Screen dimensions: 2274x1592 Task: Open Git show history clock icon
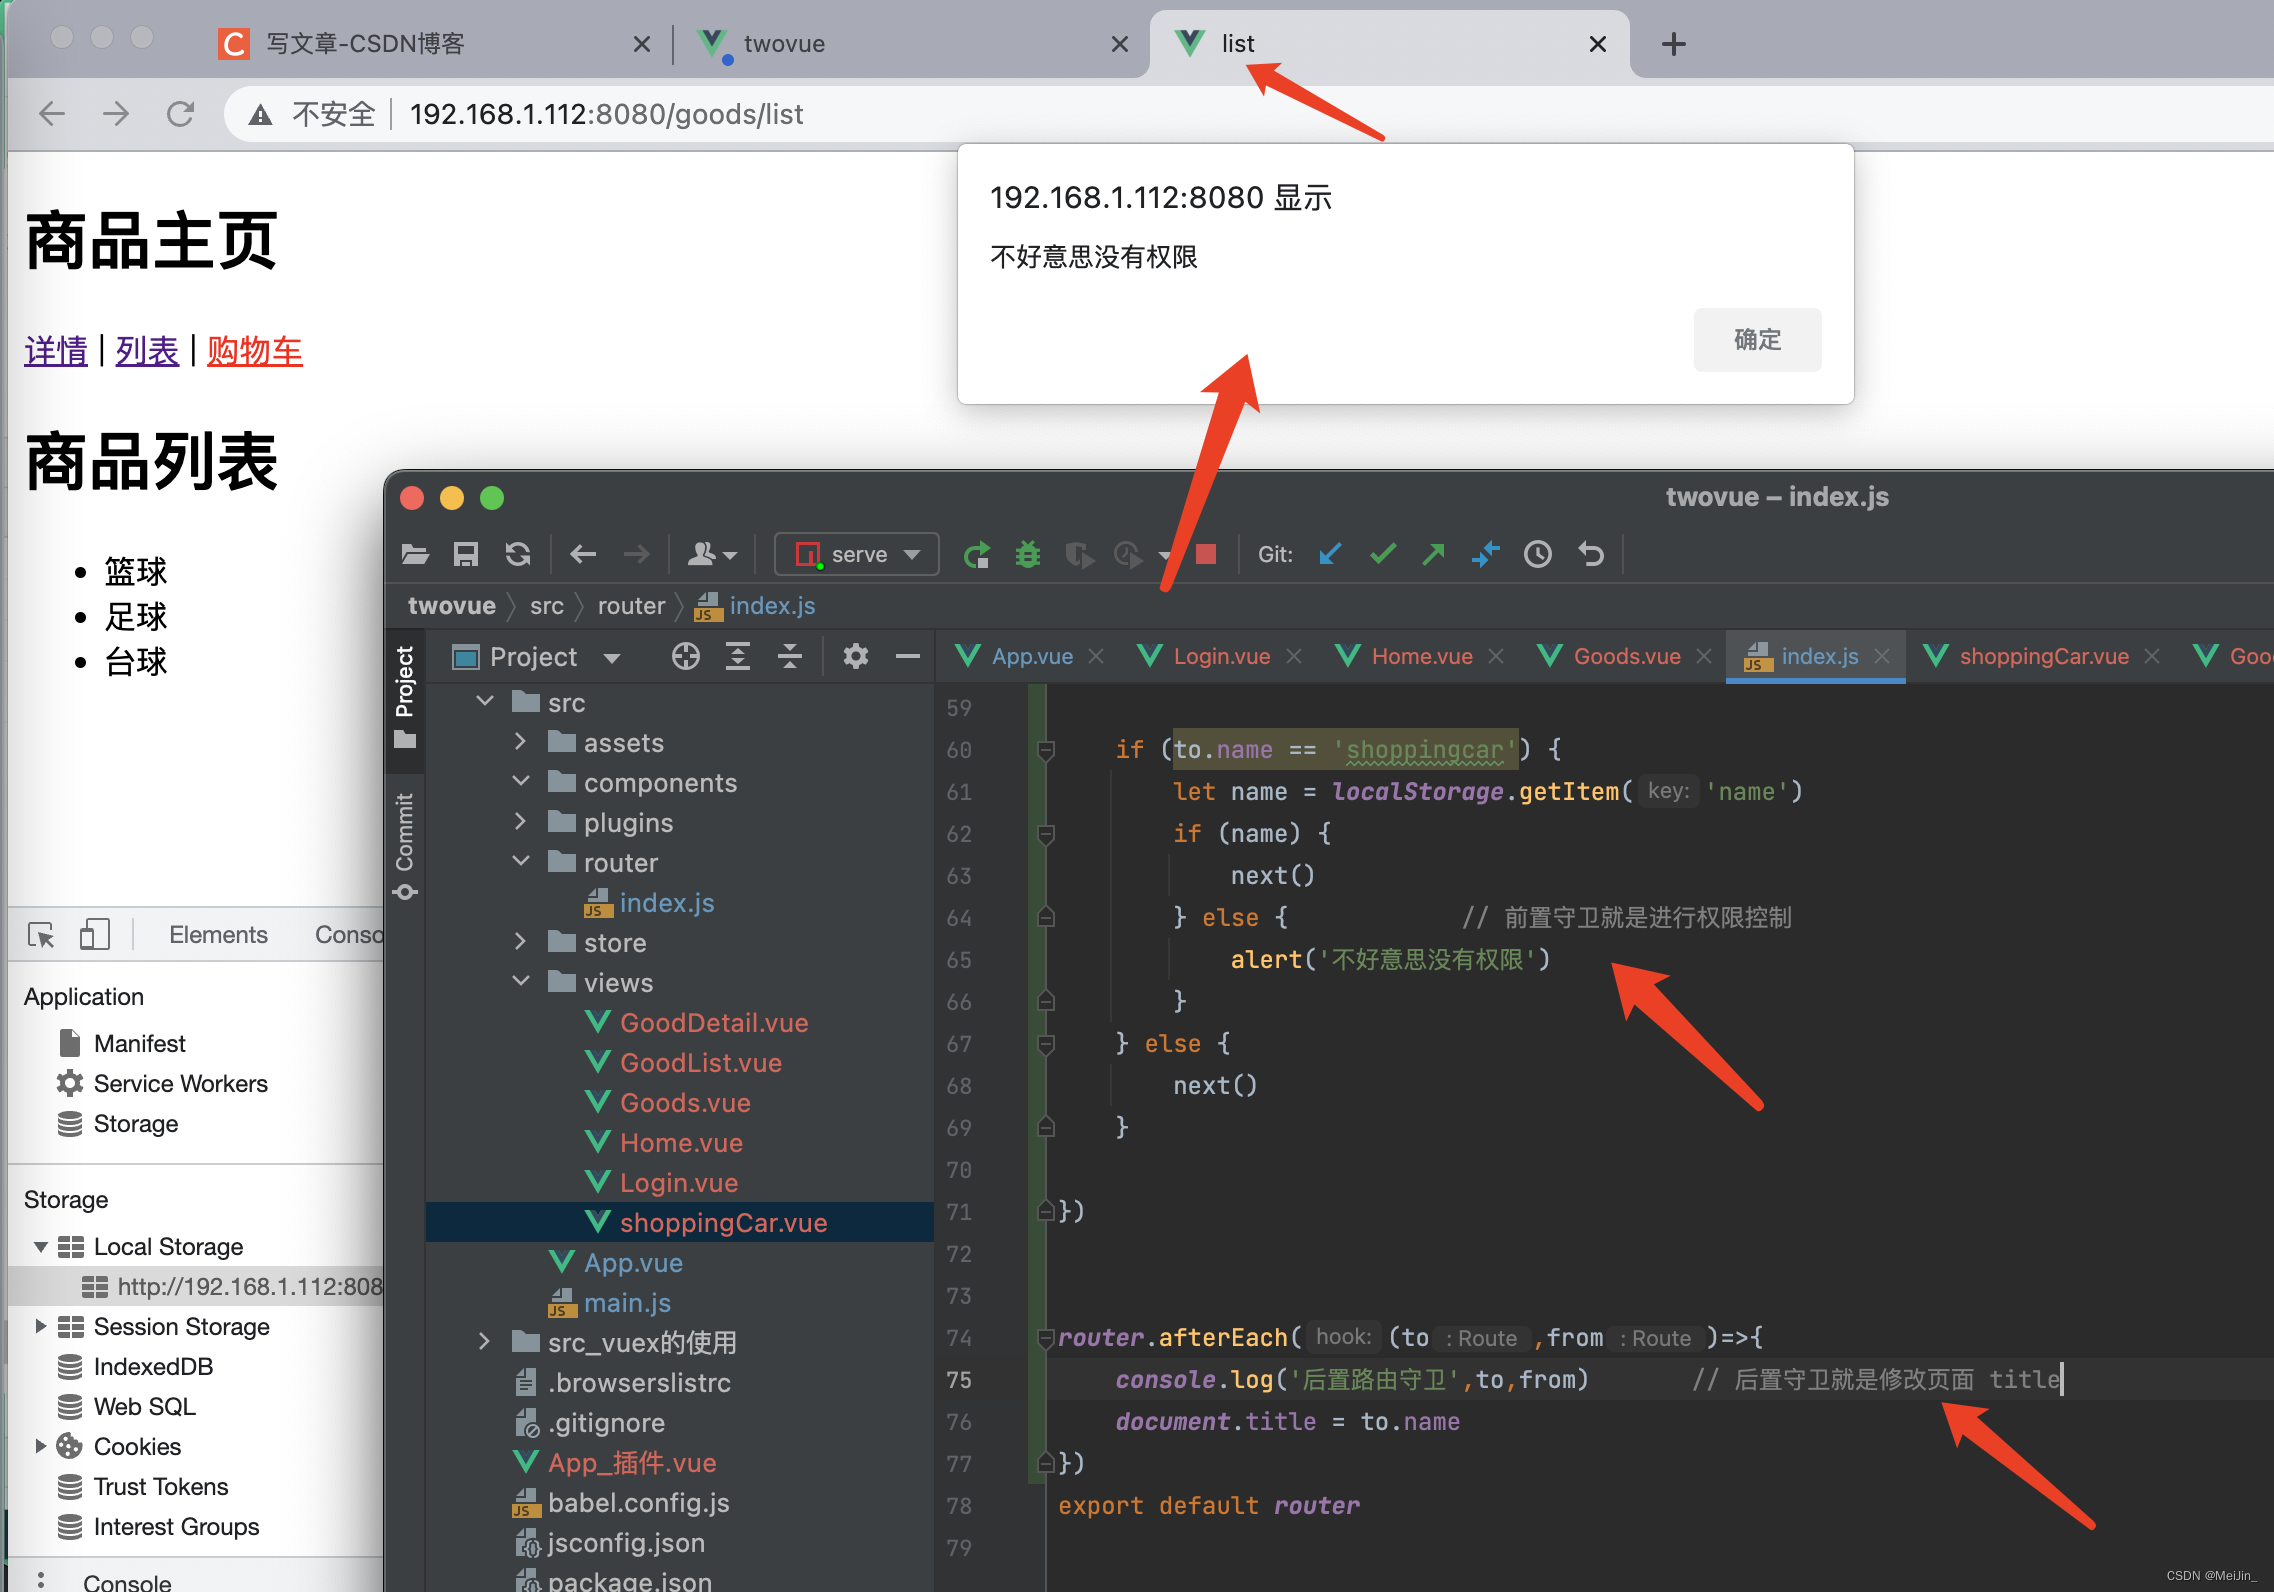pos(1537,554)
